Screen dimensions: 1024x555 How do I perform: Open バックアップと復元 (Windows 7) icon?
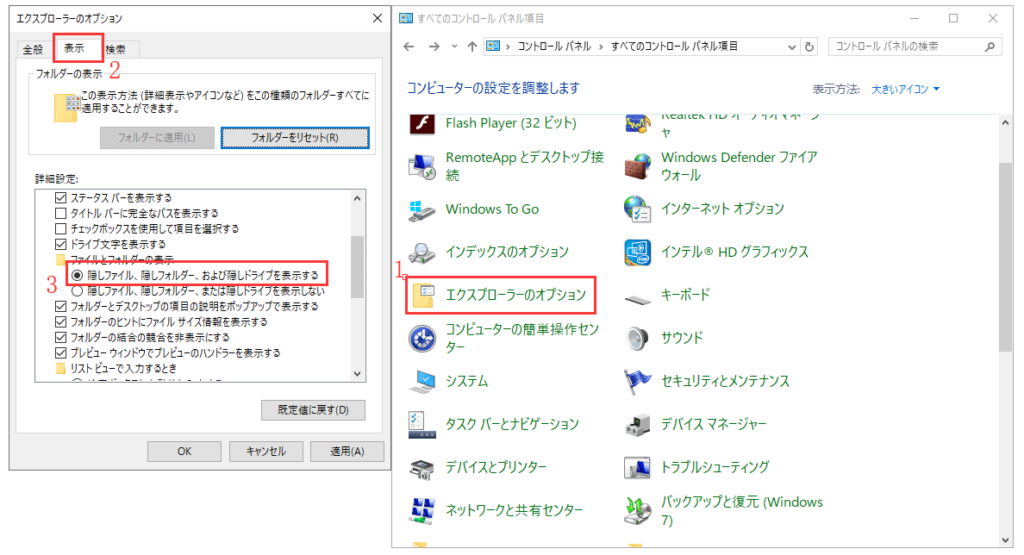(637, 511)
